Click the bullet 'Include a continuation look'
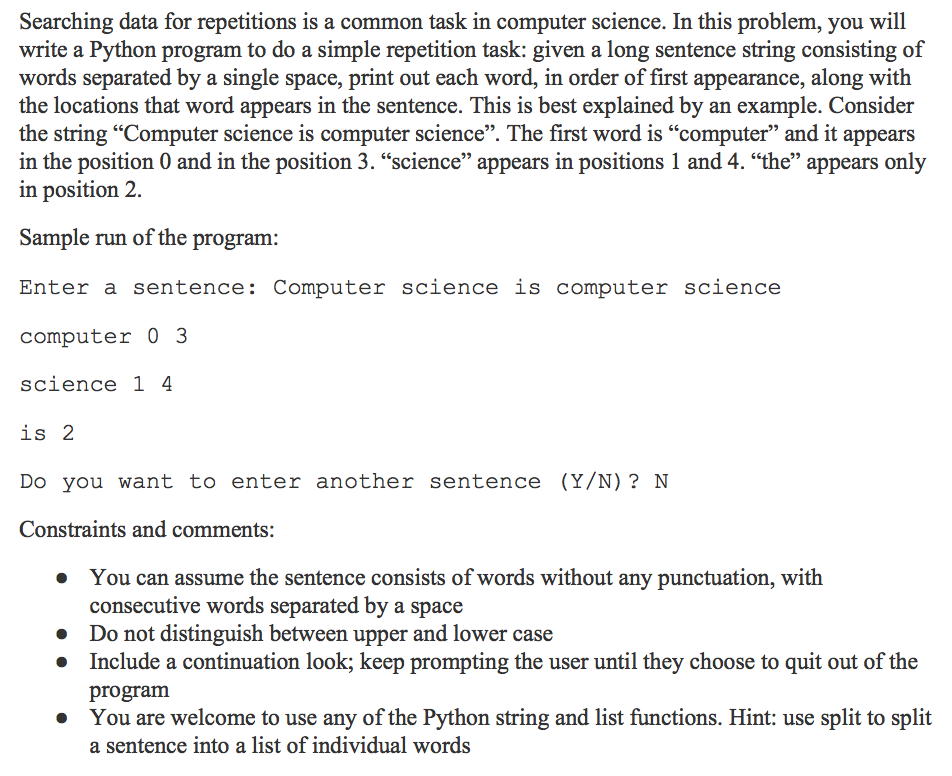 pos(503,675)
